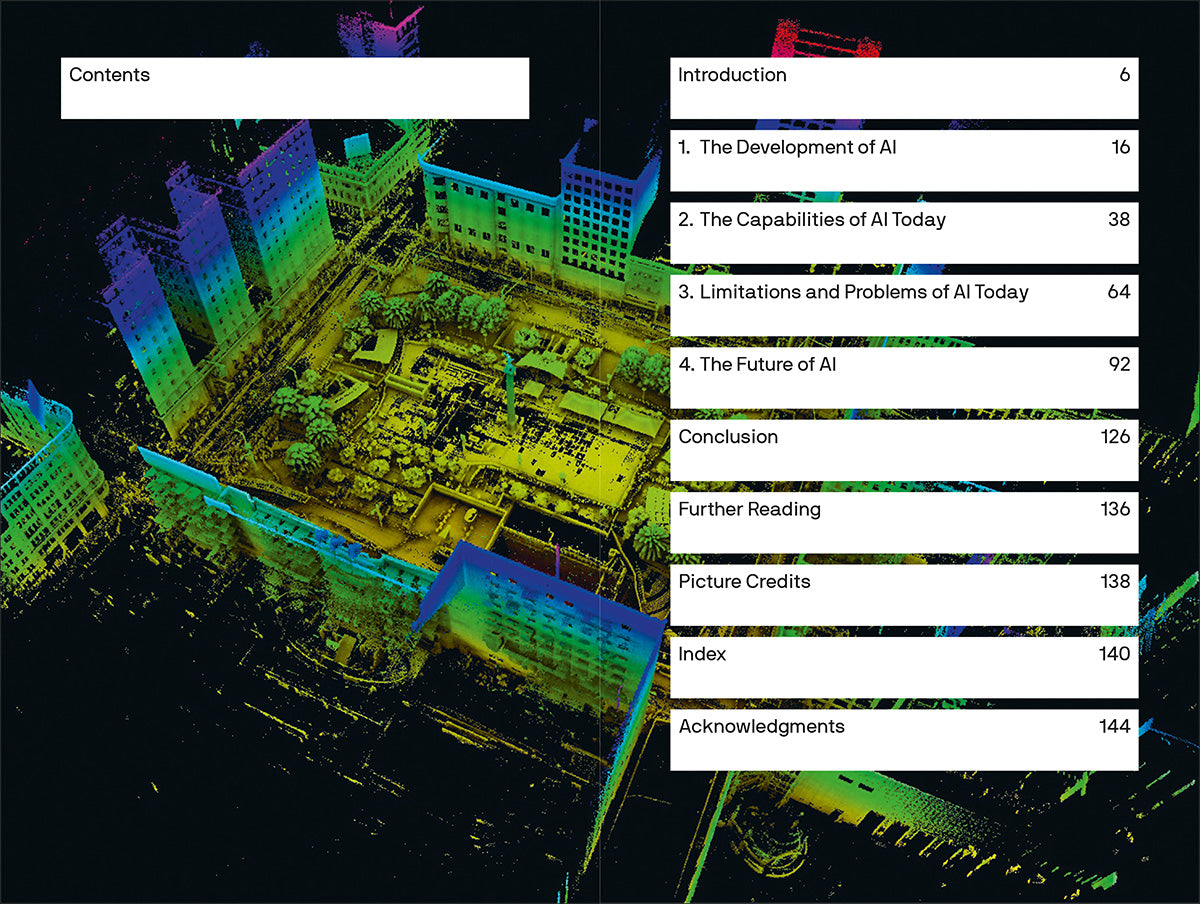The height and width of the screenshot is (904, 1200).
Task: Select page number 38
Action: tap(1118, 220)
